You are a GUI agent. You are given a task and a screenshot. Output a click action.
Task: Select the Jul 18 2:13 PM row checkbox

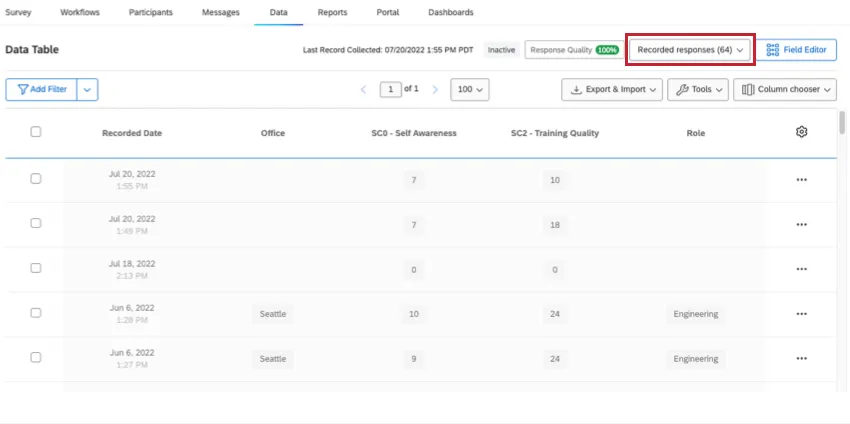click(x=36, y=269)
